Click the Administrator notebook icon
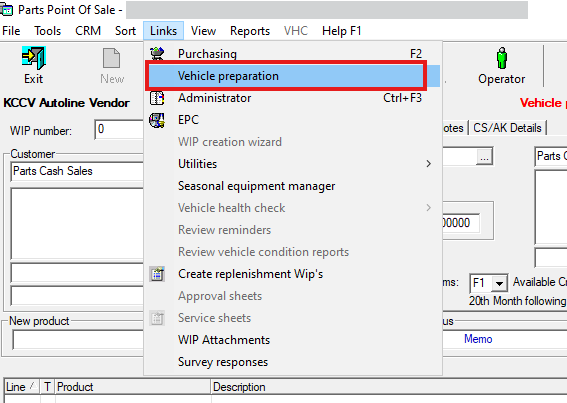 coord(157,98)
